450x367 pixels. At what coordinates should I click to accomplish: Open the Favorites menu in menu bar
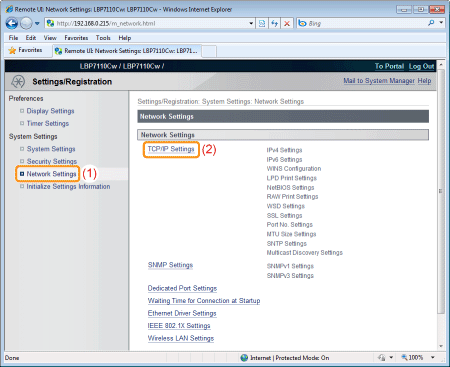point(76,38)
